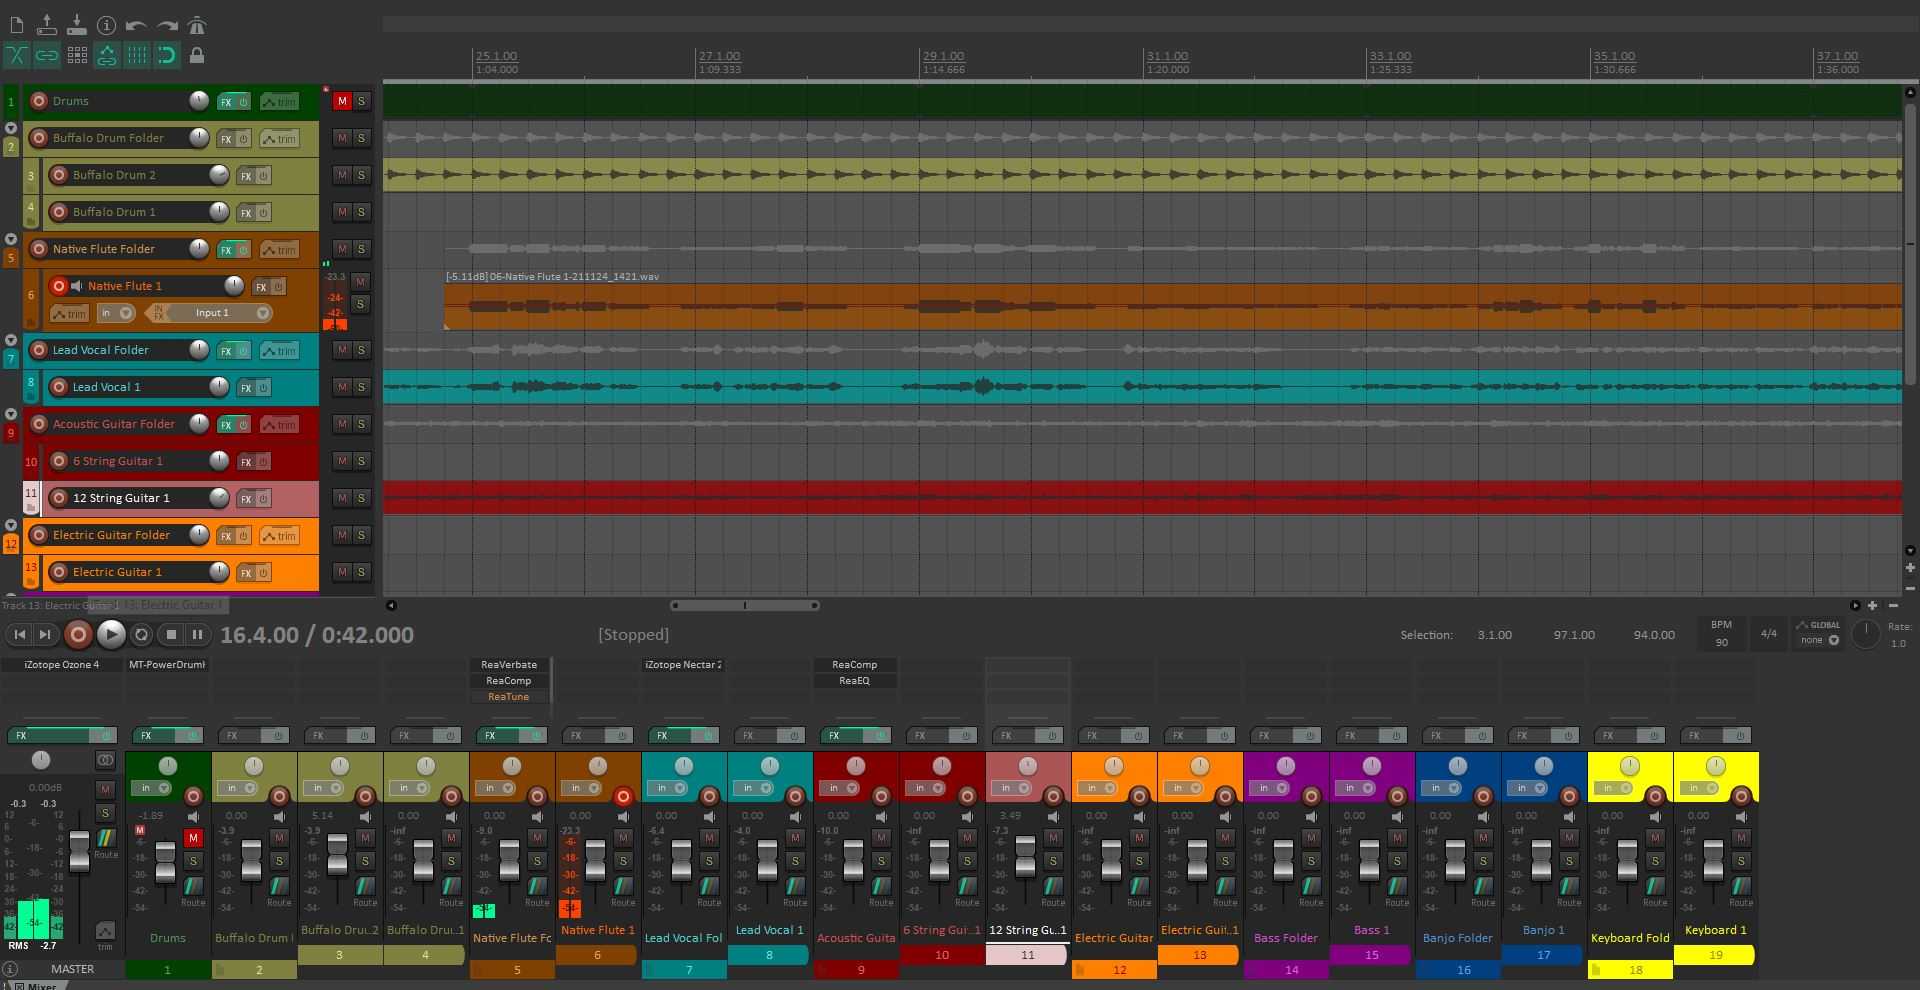This screenshot has height=990, width=1920.
Task: Open GLOBAL automation override 'none' dropdown
Action: [1820, 640]
